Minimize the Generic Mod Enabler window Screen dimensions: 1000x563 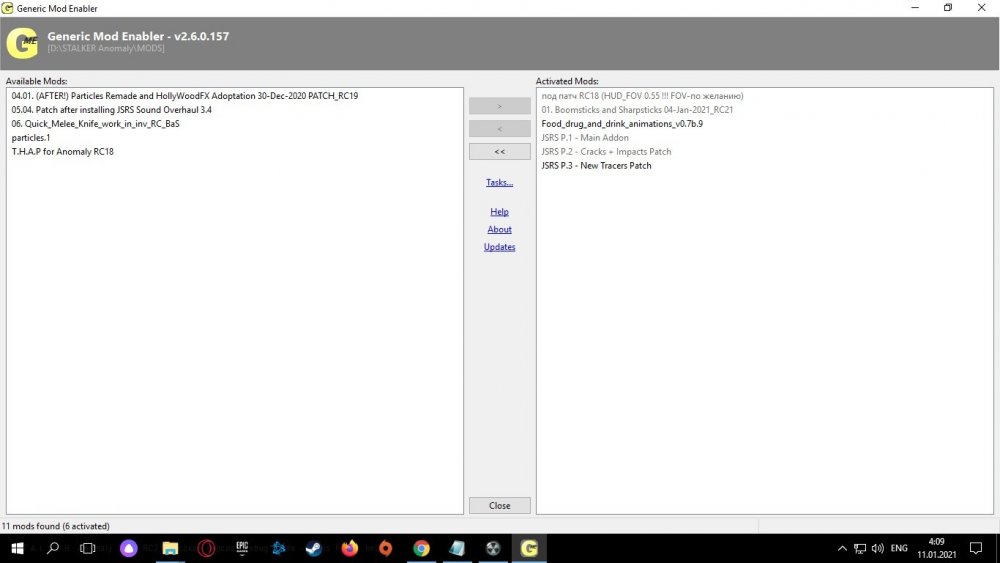point(915,8)
